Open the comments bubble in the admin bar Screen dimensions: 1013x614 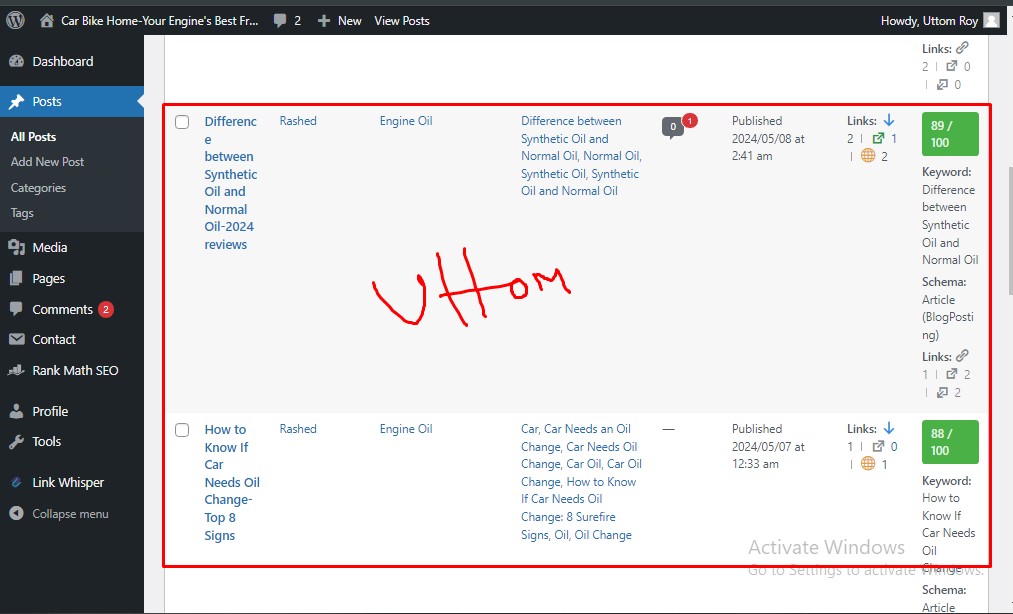pyautogui.click(x=280, y=21)
